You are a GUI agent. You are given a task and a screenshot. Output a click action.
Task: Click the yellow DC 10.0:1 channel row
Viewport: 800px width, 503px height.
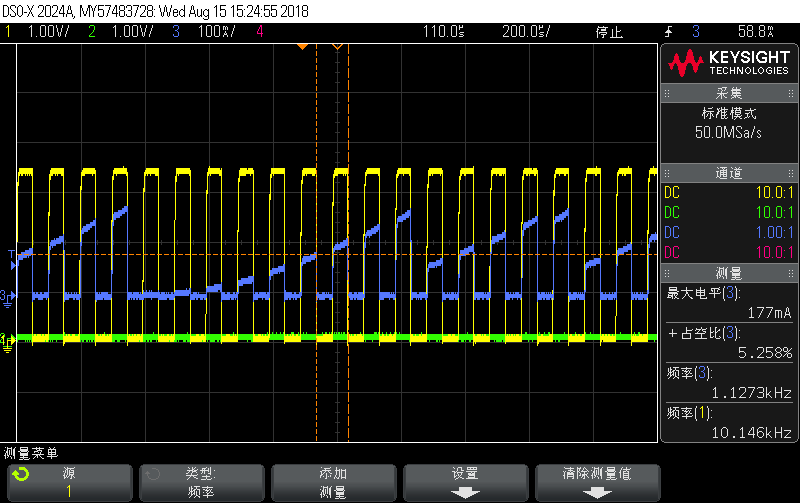[x=729, y=193]
